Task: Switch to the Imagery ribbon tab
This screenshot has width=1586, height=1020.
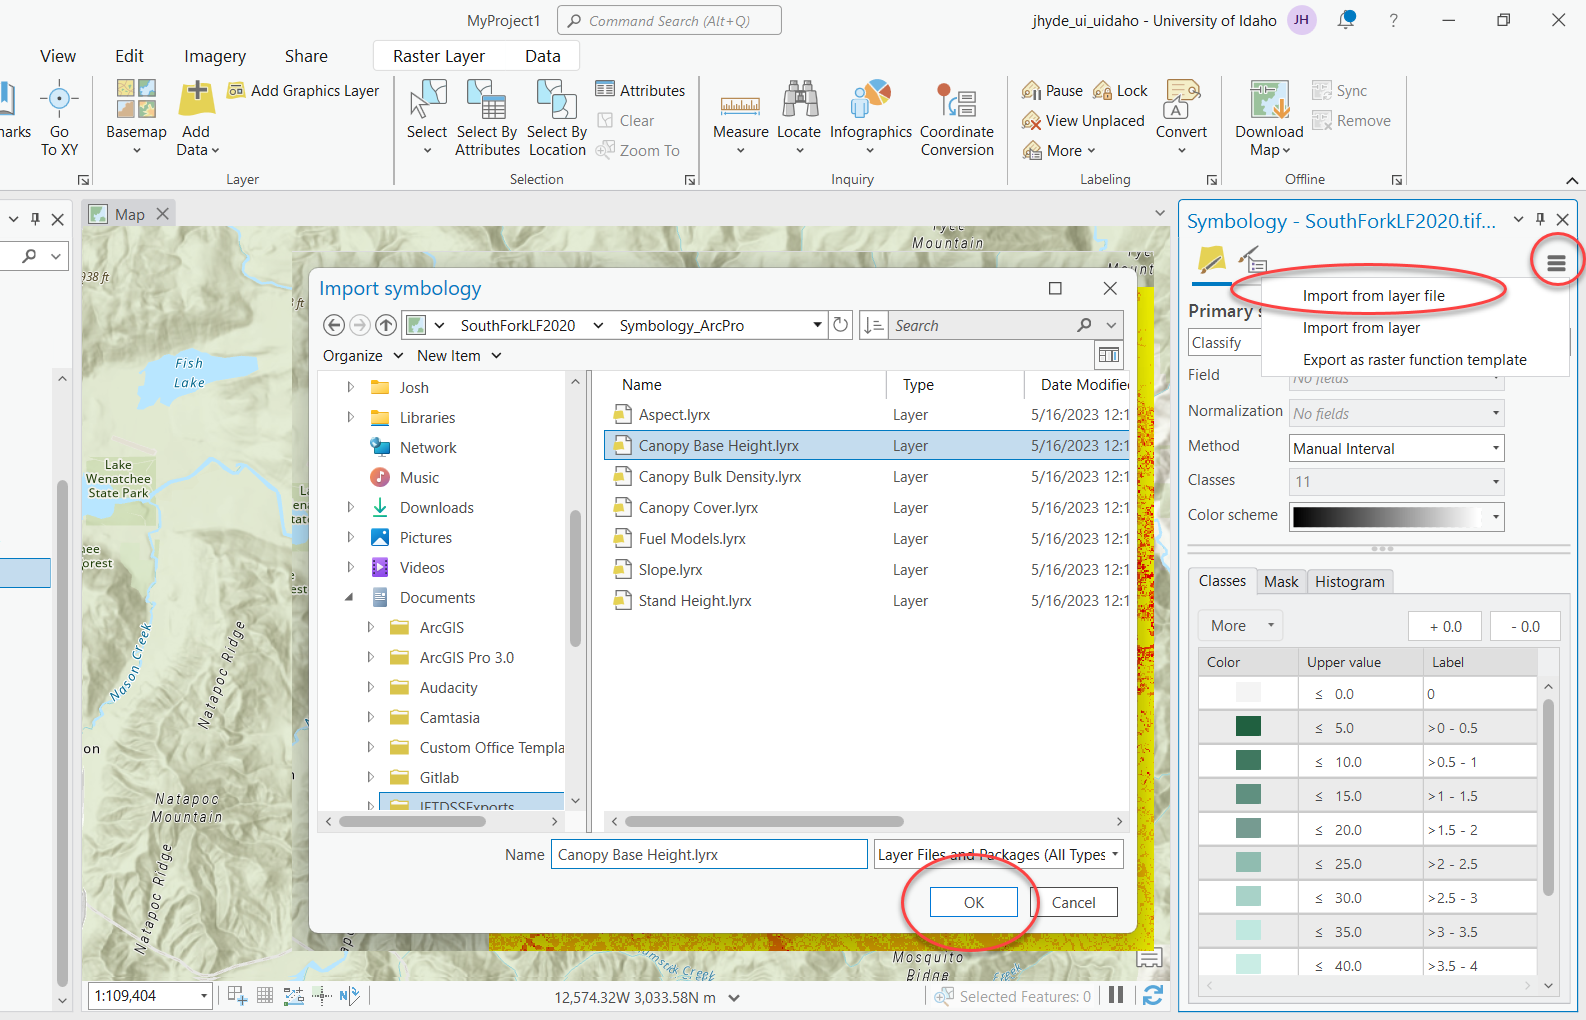Action: pos(214,56)
